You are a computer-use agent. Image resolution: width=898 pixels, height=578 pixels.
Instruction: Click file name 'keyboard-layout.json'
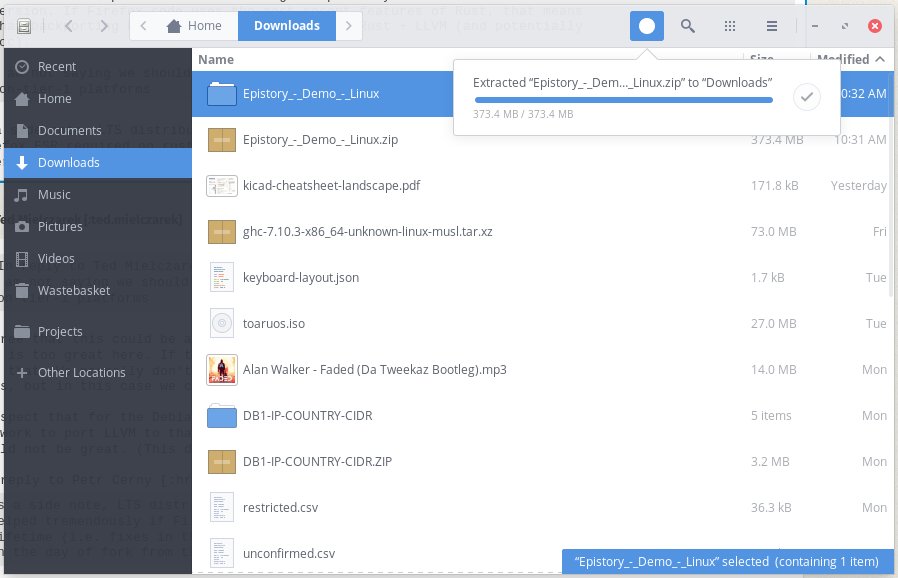pos(301,278)
